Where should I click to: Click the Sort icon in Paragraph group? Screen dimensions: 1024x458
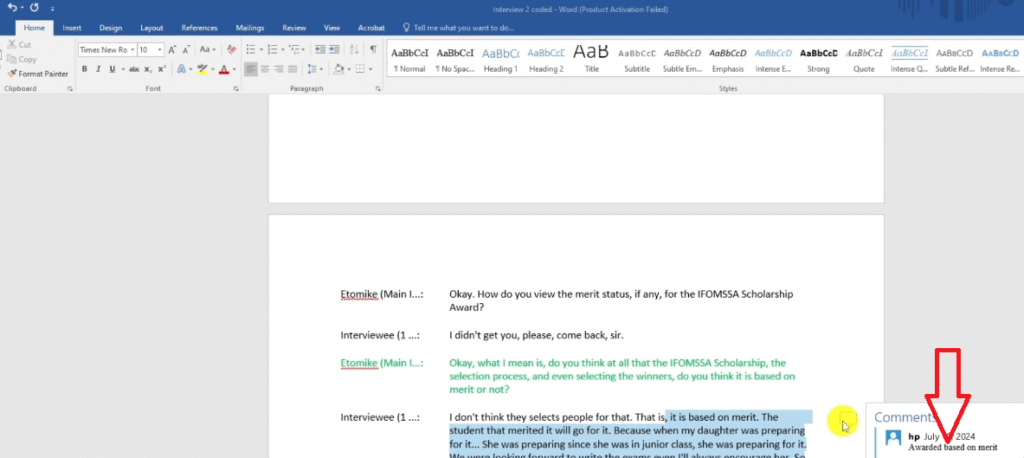click(x=353, y=49)
